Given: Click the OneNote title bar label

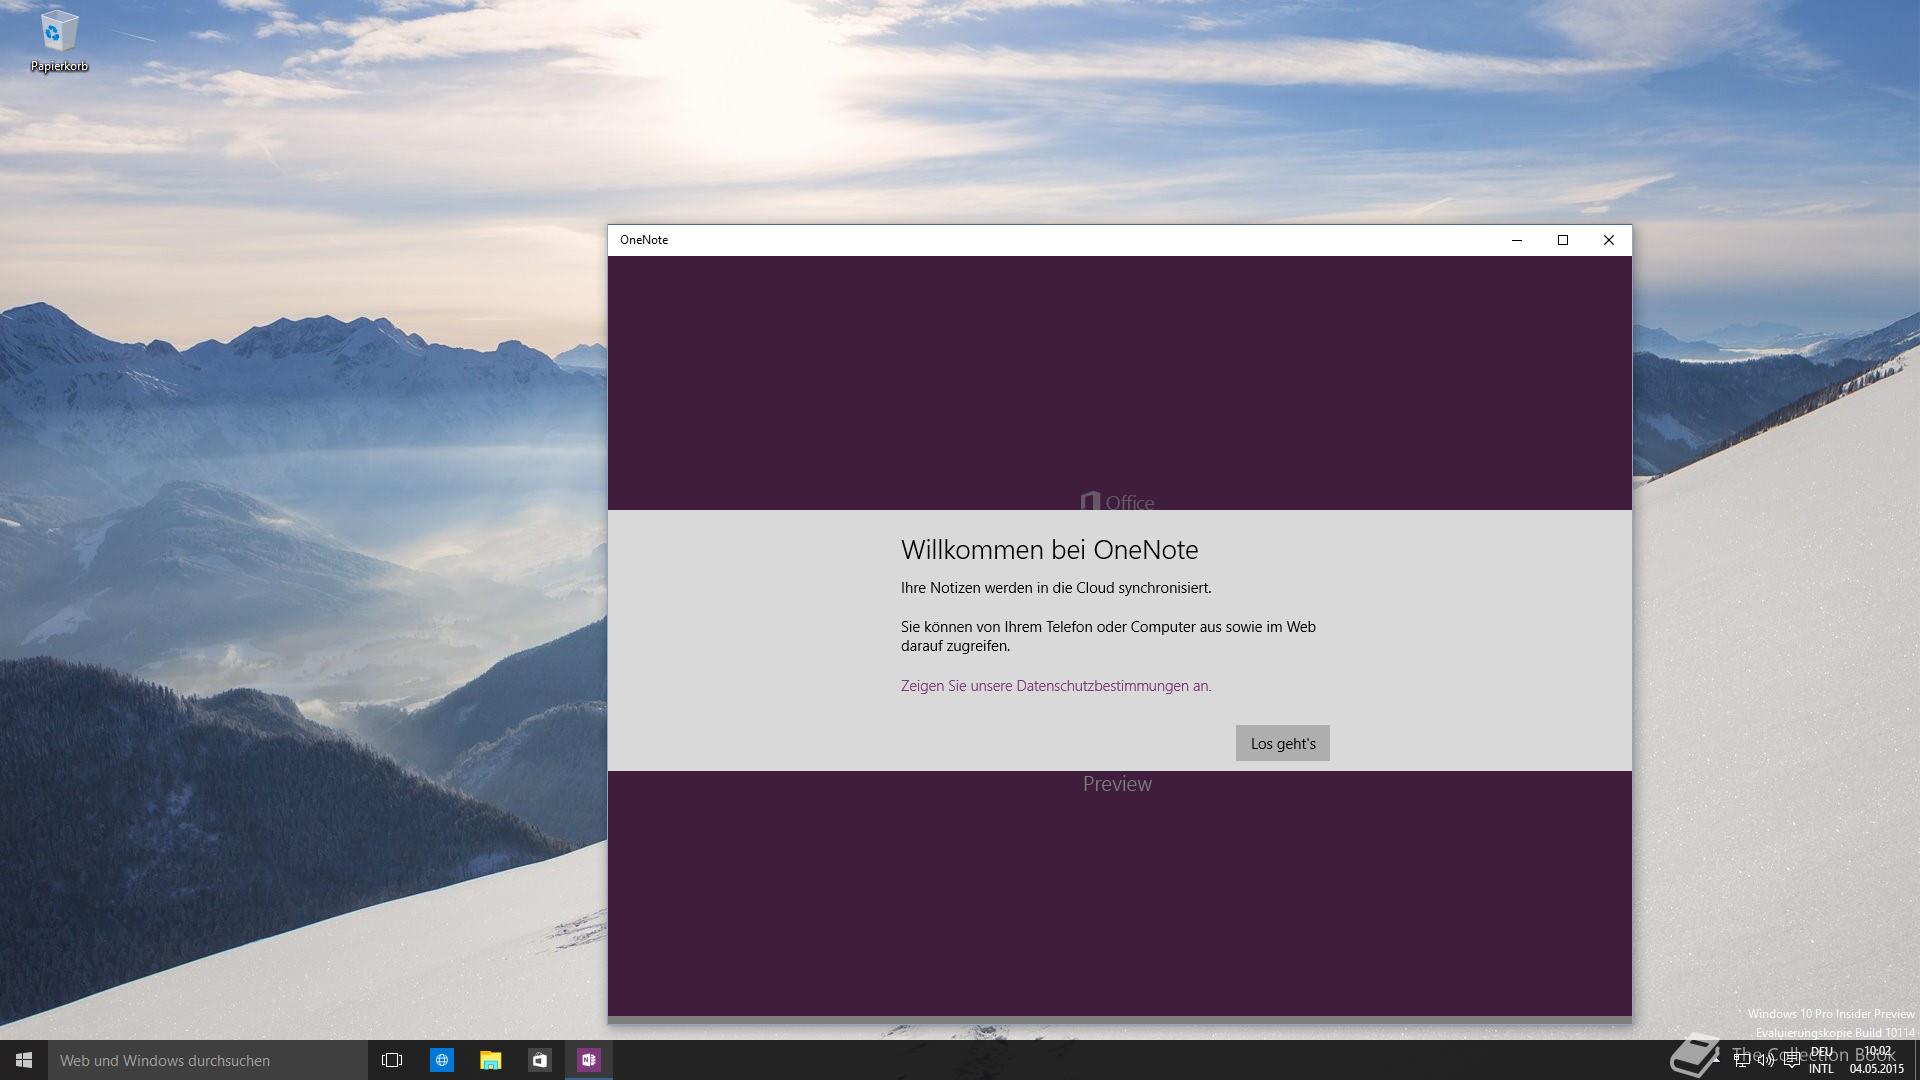Looking at the screenshot, I should coord(644,240).
